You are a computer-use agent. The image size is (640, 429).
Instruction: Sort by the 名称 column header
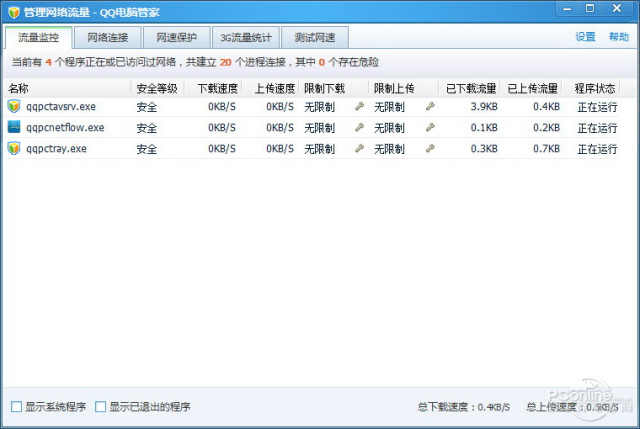point(68,88)
